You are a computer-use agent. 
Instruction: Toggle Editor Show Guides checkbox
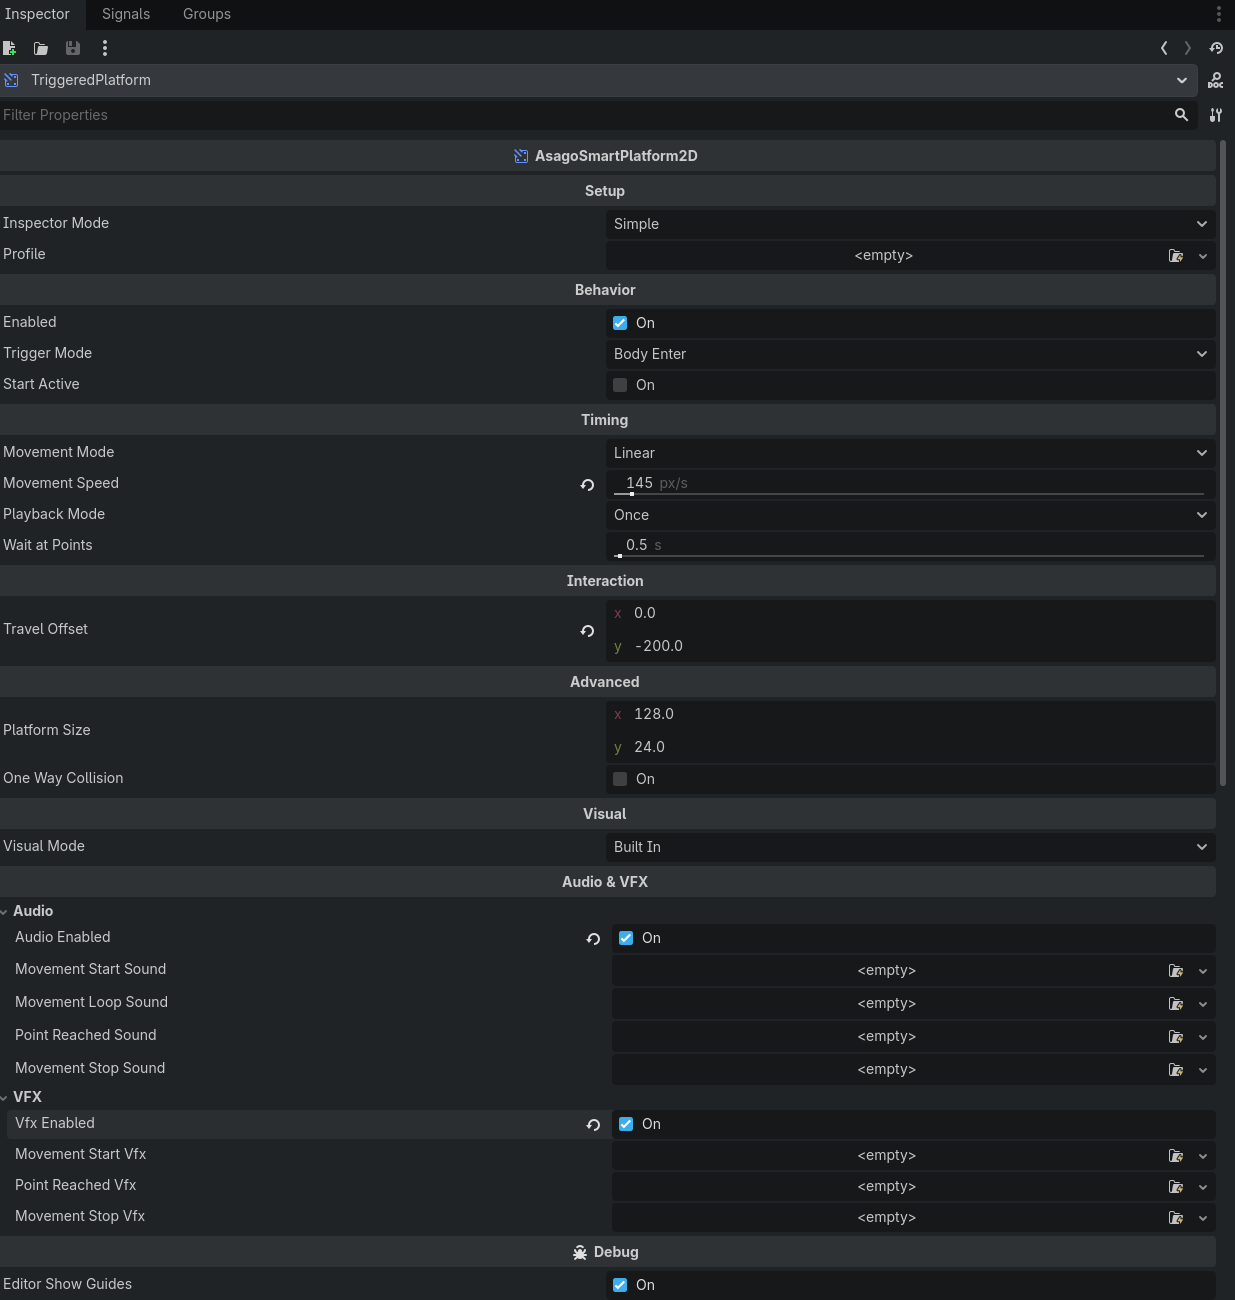coord(620,1285)
